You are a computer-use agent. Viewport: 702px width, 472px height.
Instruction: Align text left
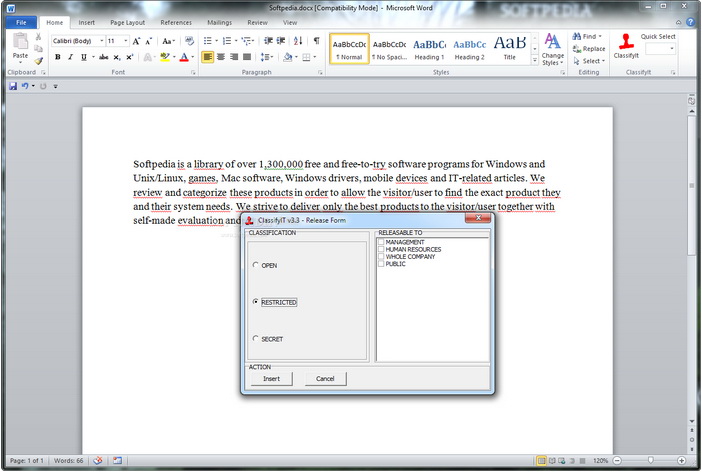pyautogui.click(x=207, y=57)
